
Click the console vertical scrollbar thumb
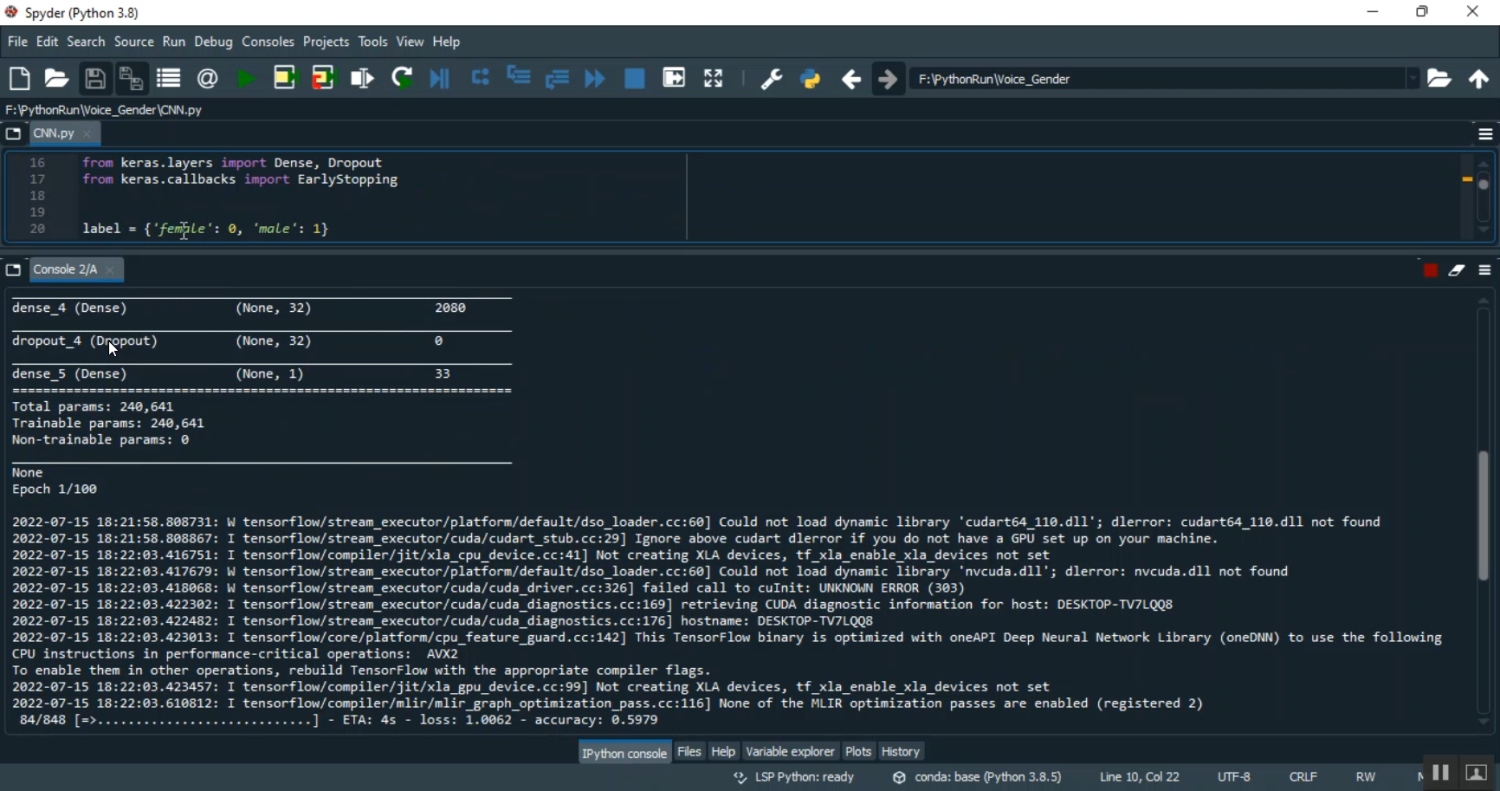click(x=1484, y=515)
